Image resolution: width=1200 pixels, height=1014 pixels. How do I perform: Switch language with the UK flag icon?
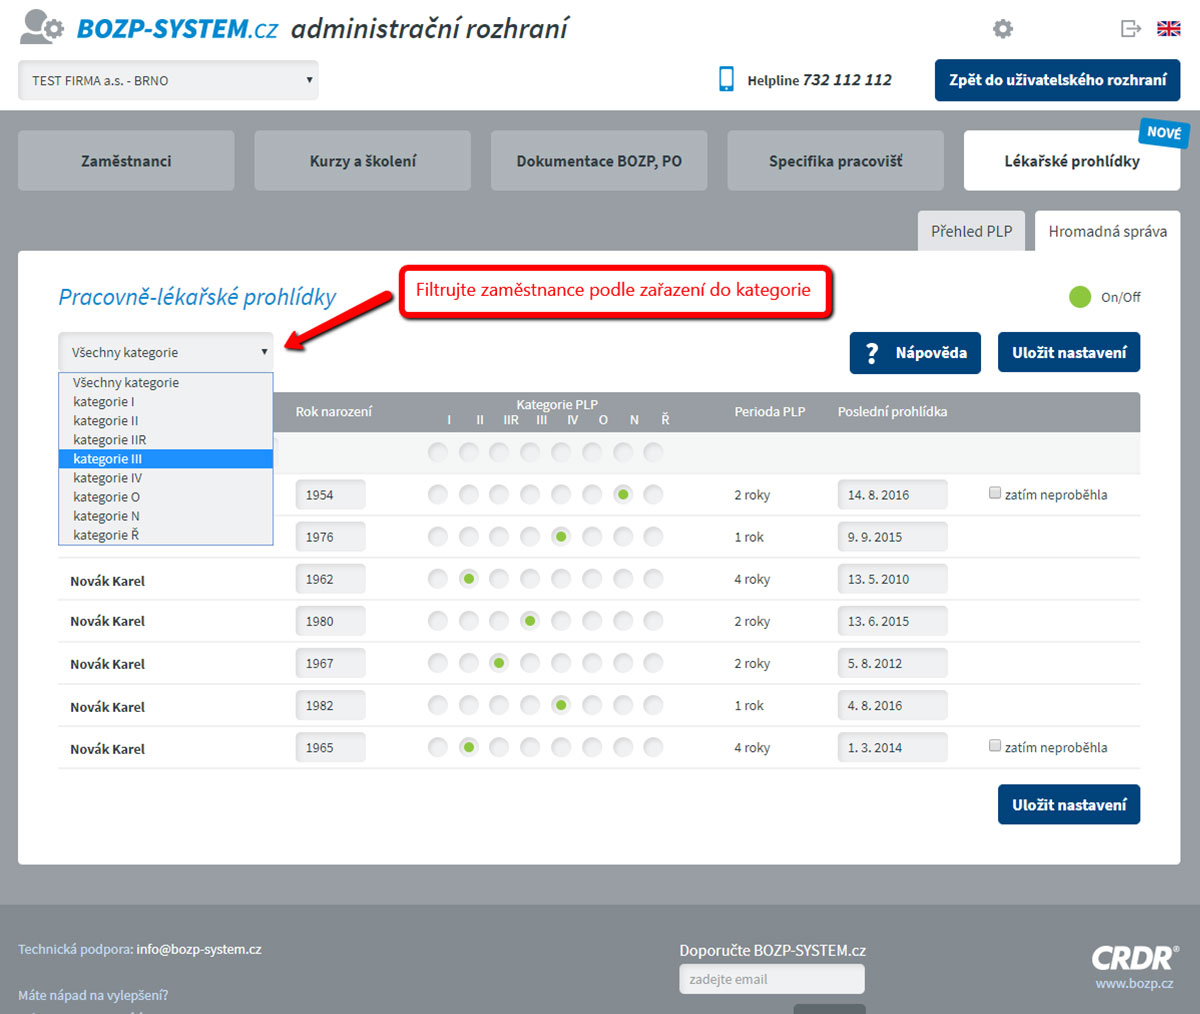[1169, 28]
